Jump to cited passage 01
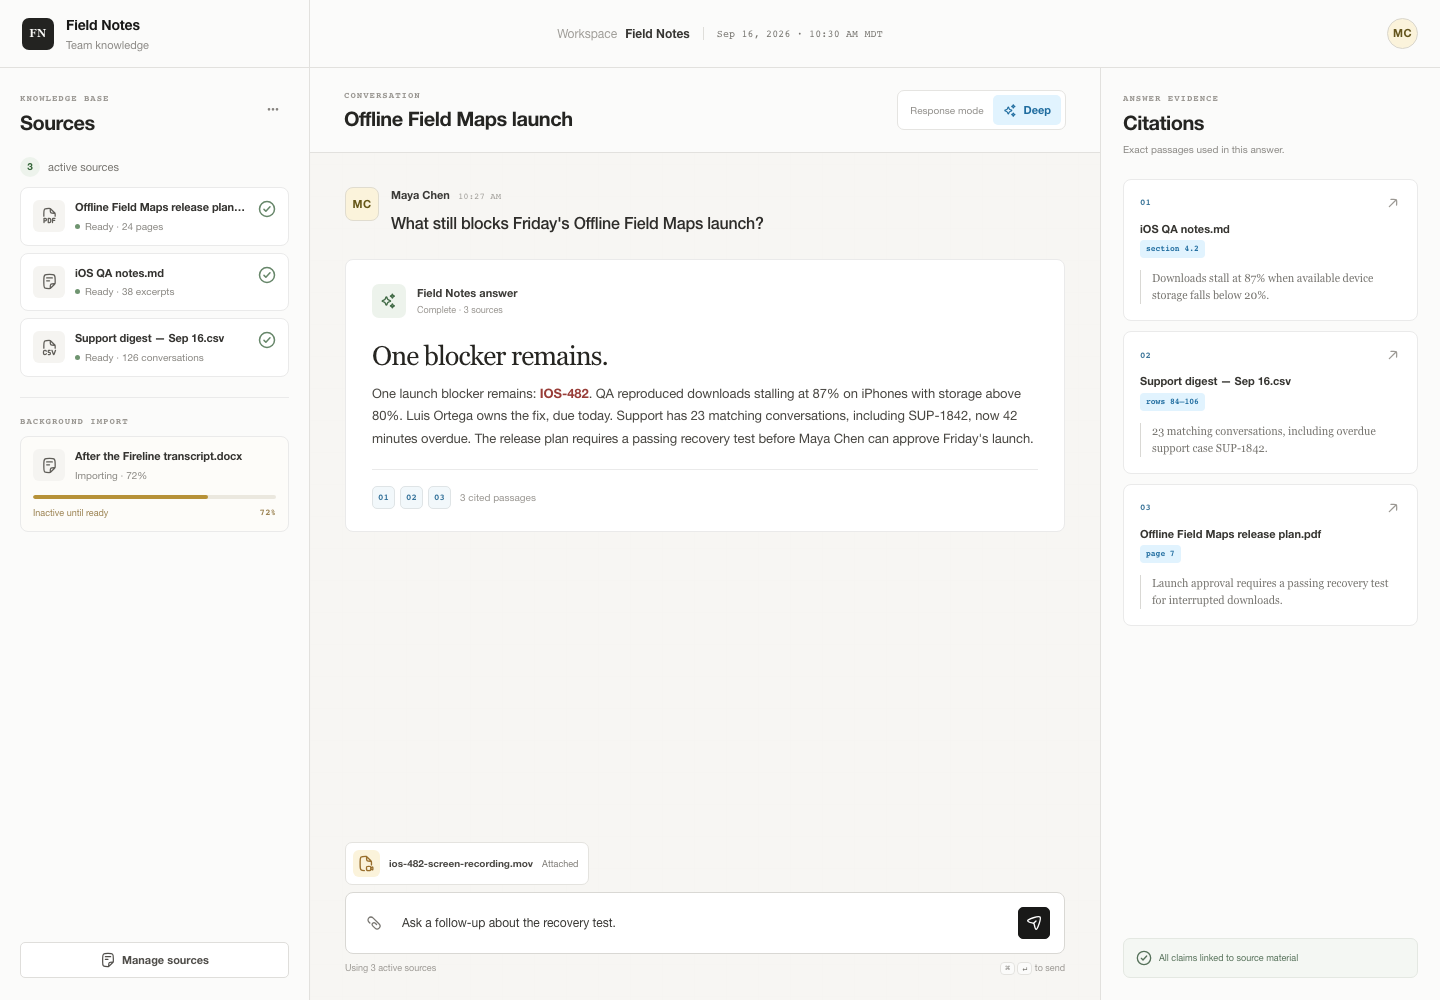This screenshot has height=1000, width=1440. point(383,497)
